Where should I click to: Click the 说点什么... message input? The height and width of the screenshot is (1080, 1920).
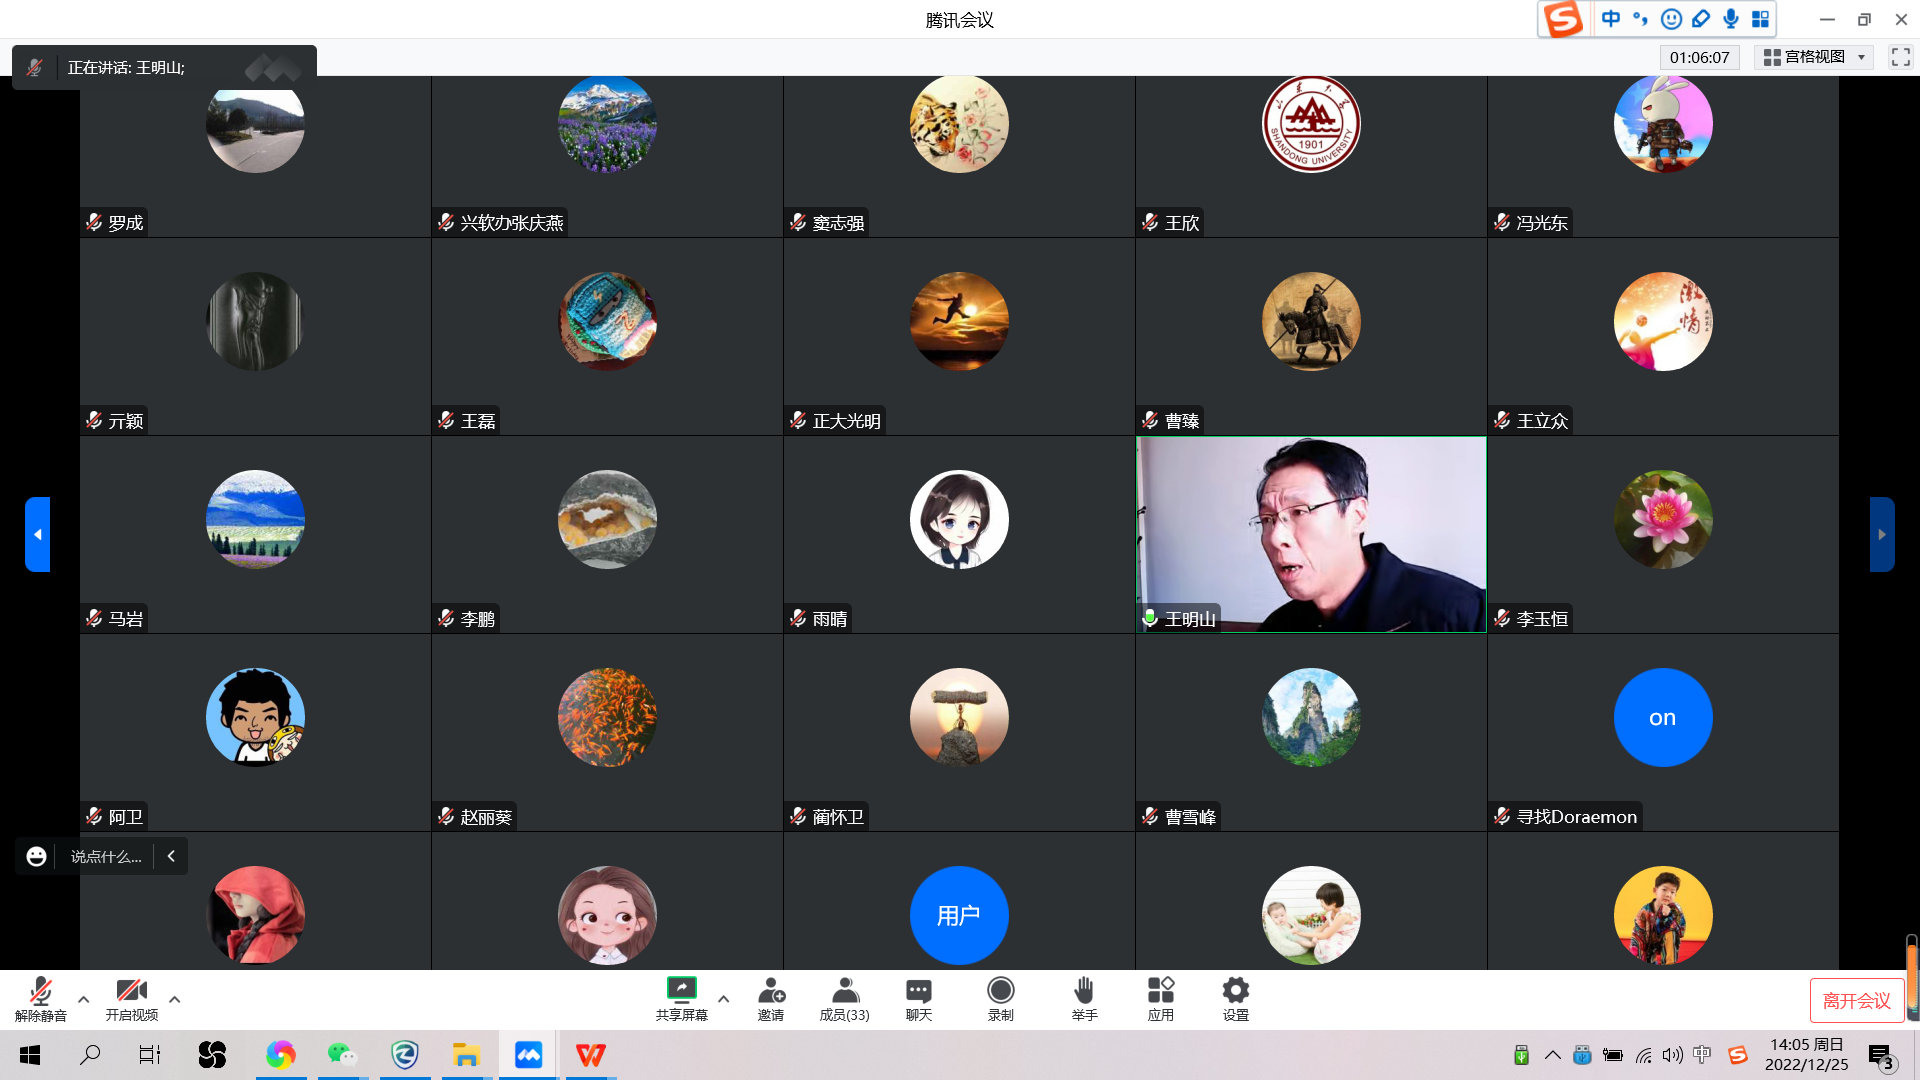(106, 856)
